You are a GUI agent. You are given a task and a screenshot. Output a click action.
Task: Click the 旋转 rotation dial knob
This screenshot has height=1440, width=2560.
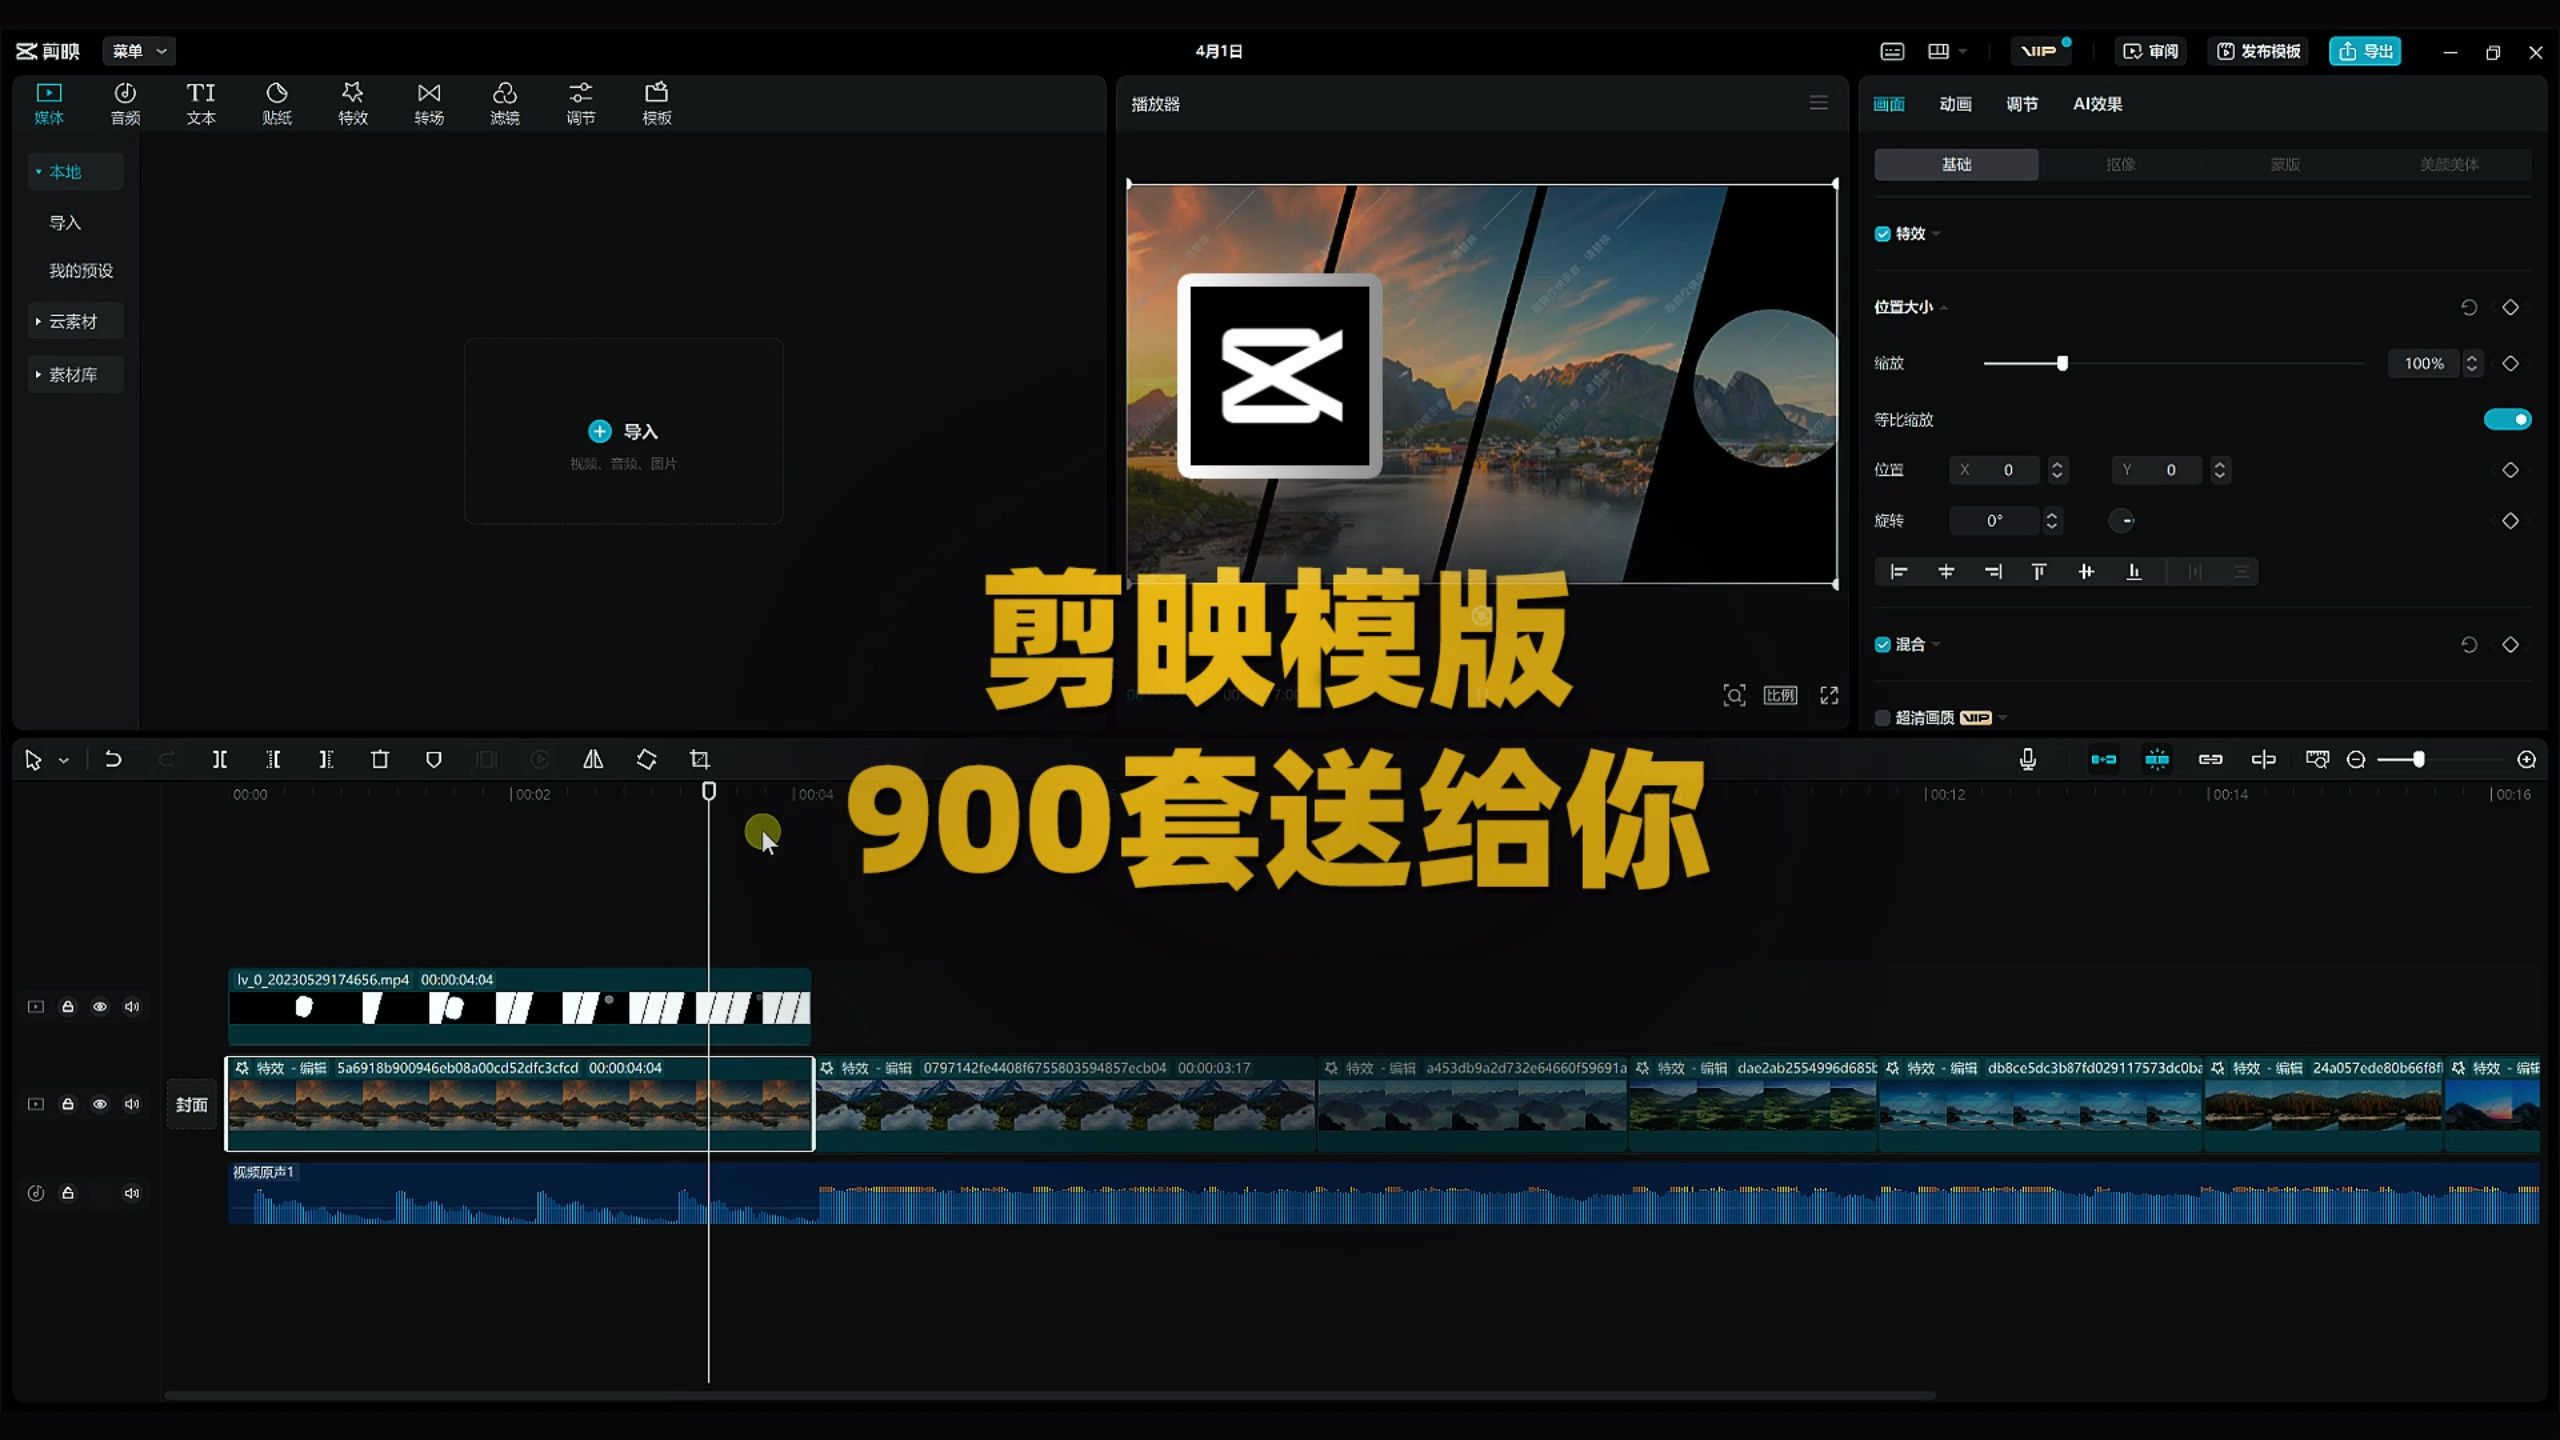(x=2121, y=521)
